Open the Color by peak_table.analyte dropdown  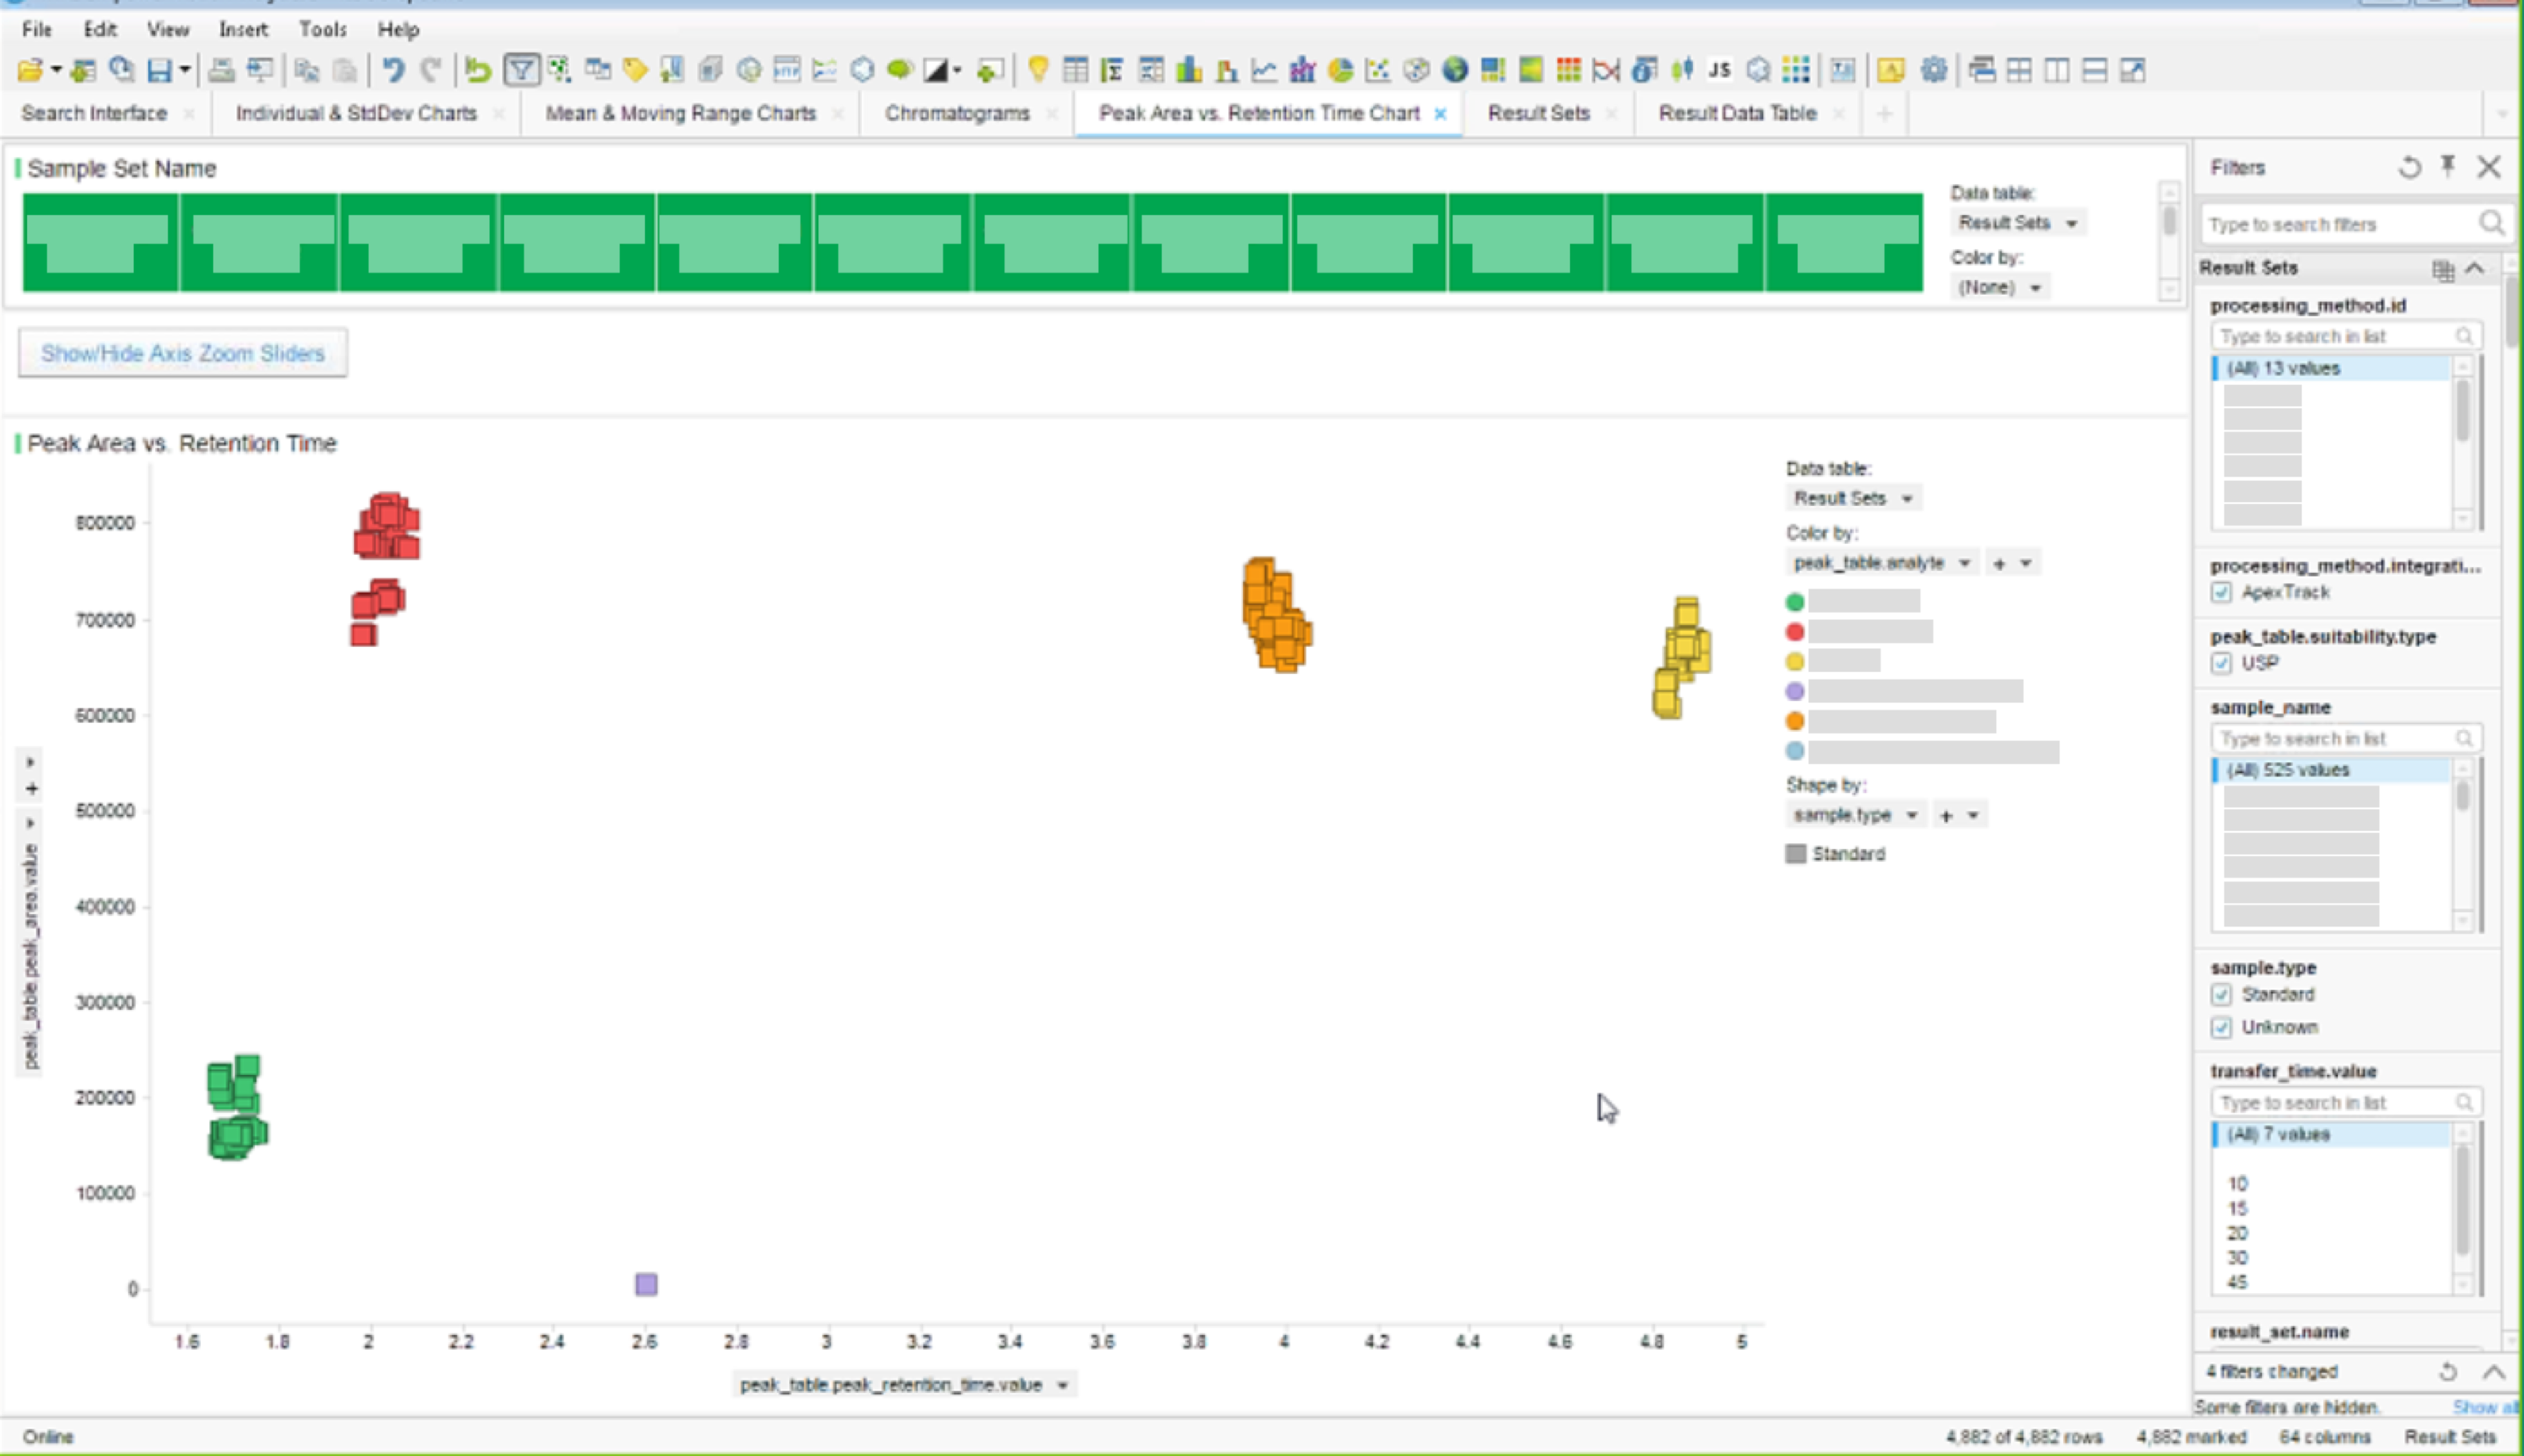point(1880,563)
